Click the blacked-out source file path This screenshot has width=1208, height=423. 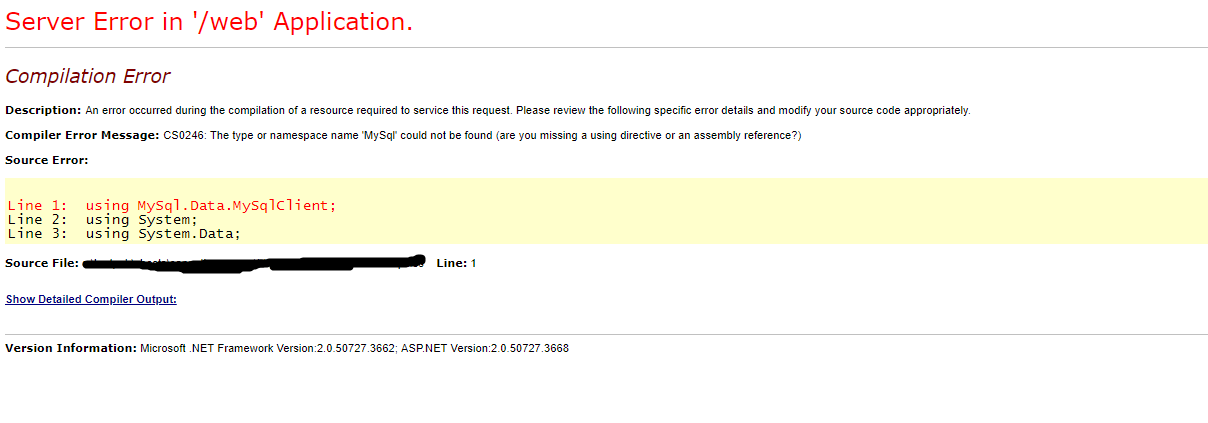255,264
